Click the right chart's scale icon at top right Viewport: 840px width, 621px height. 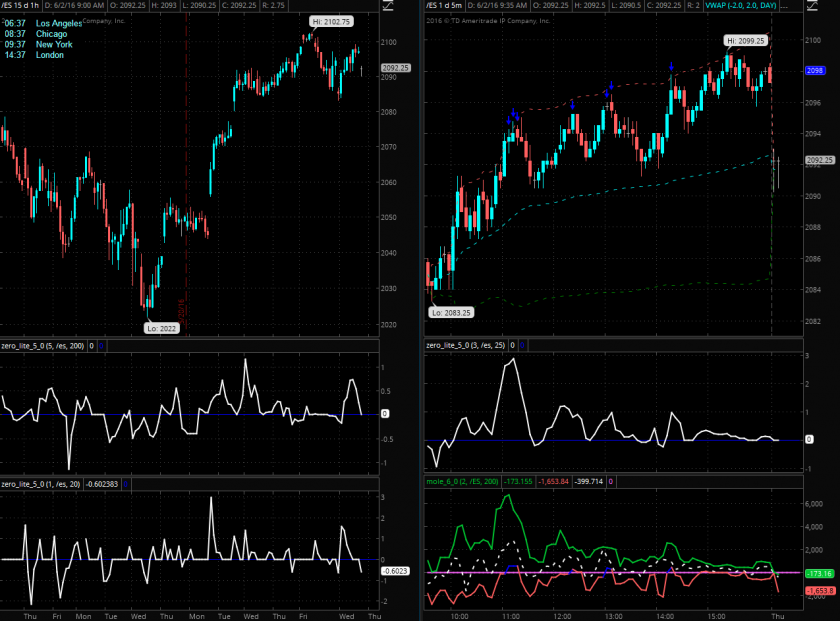(x=811, y=6)
